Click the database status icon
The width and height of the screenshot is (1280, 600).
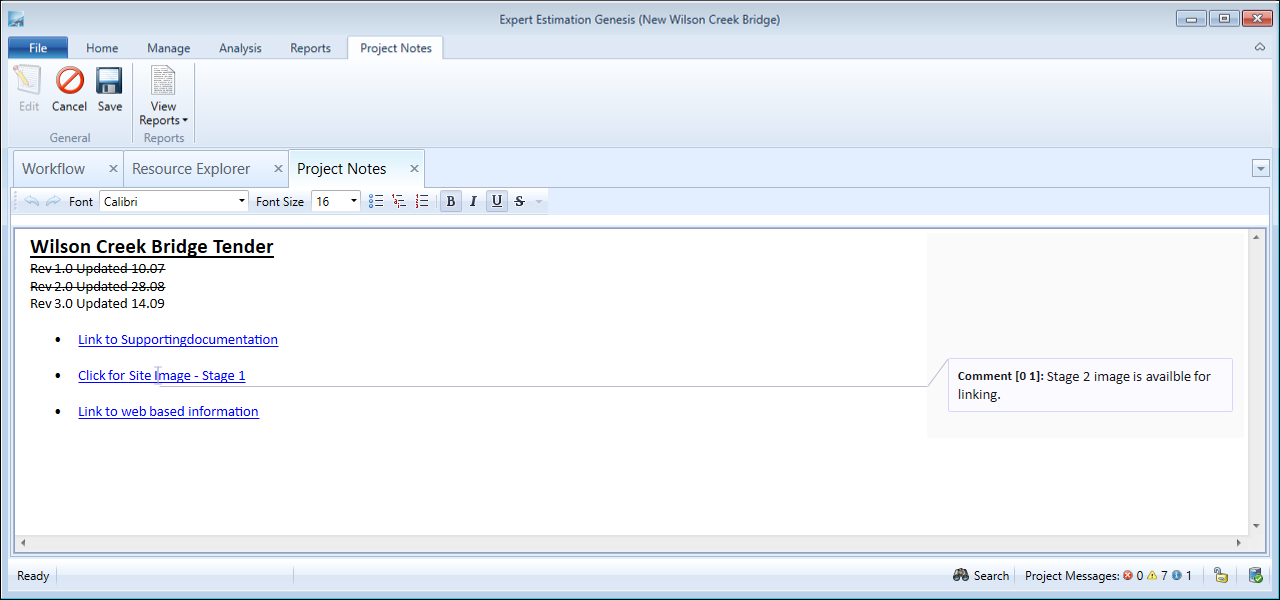(x=1255, y=576)
